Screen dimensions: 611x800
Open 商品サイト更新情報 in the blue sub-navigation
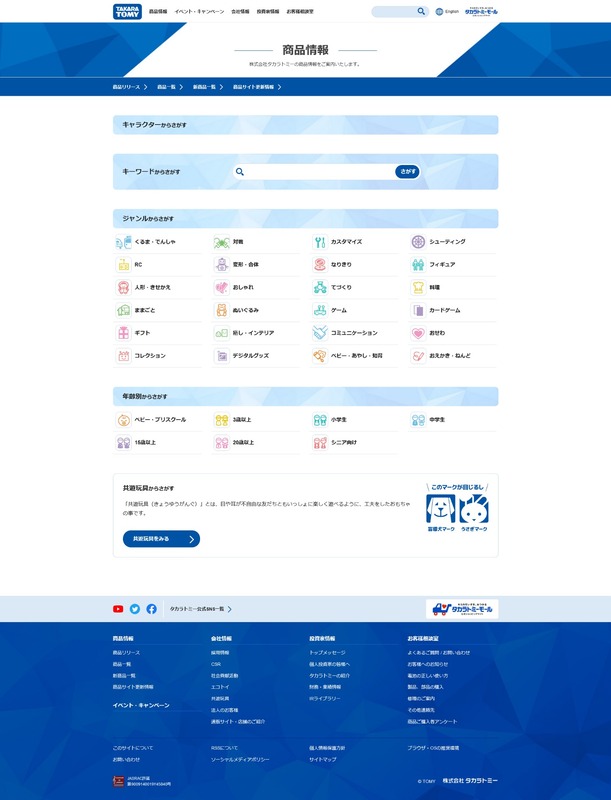pos(257,87)
